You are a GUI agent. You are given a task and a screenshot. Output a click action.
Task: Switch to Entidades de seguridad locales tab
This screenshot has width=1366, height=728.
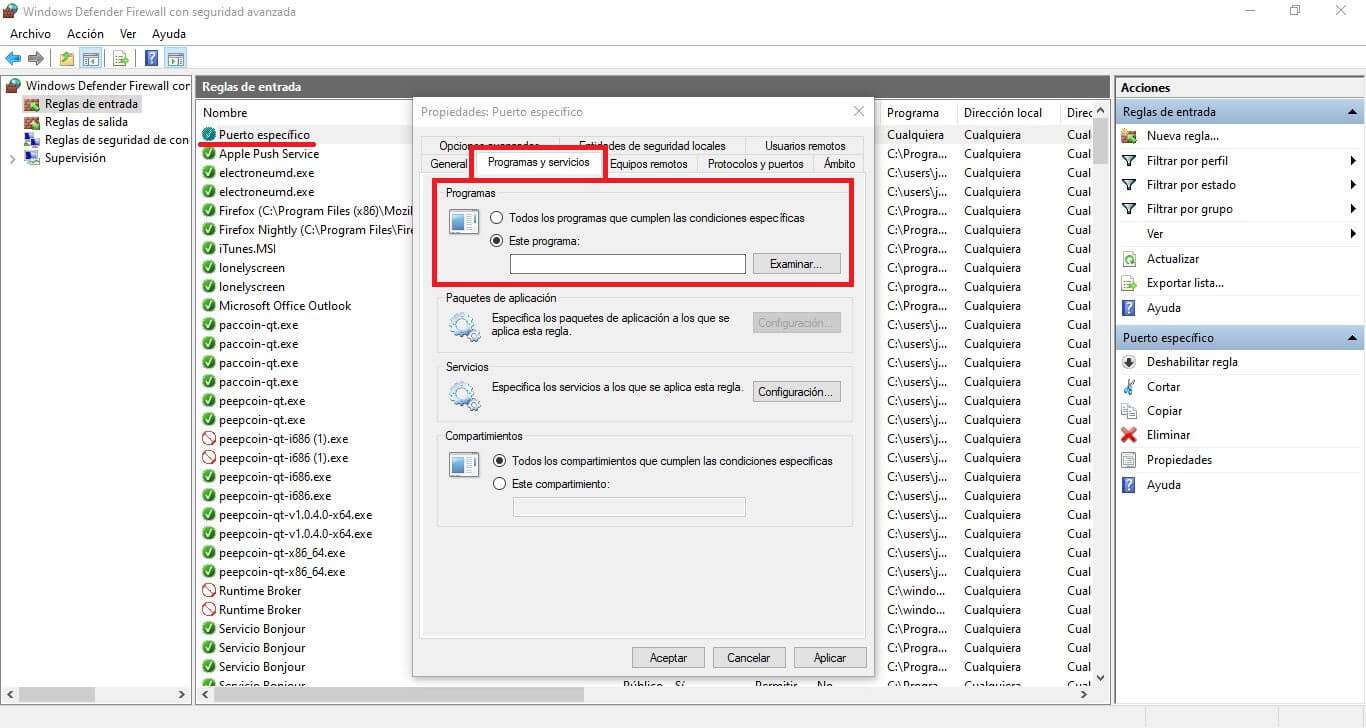[652, 145]
